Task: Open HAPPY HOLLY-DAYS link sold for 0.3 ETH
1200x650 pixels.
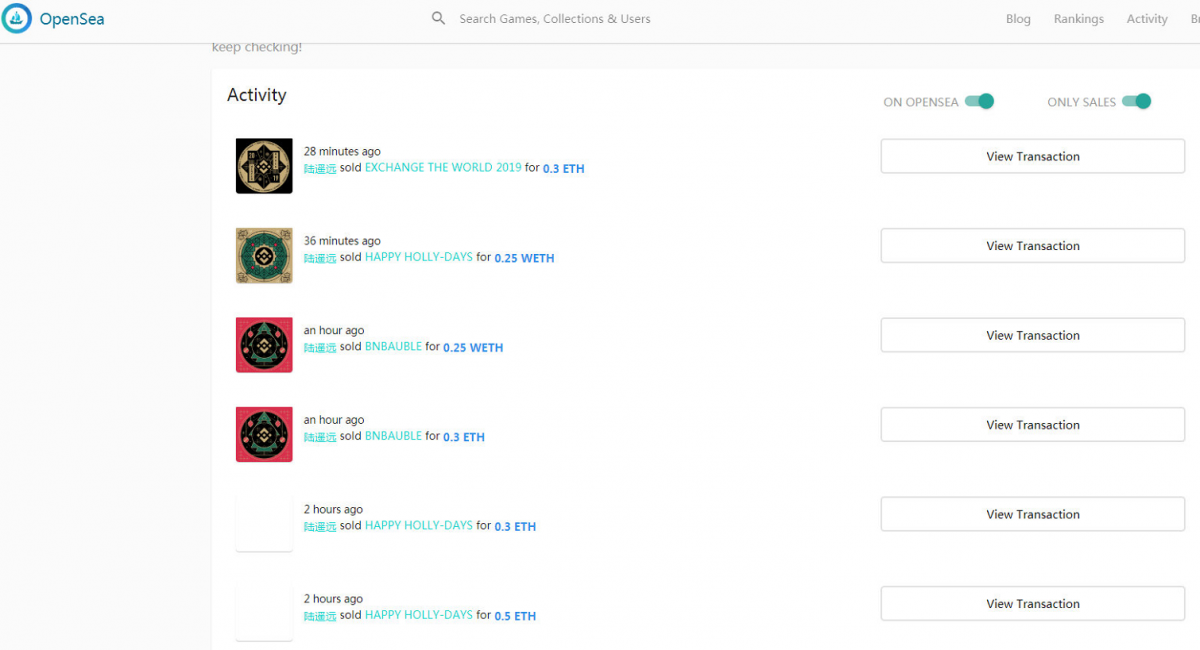Action: pyautogui.click(x=419, y=526)
